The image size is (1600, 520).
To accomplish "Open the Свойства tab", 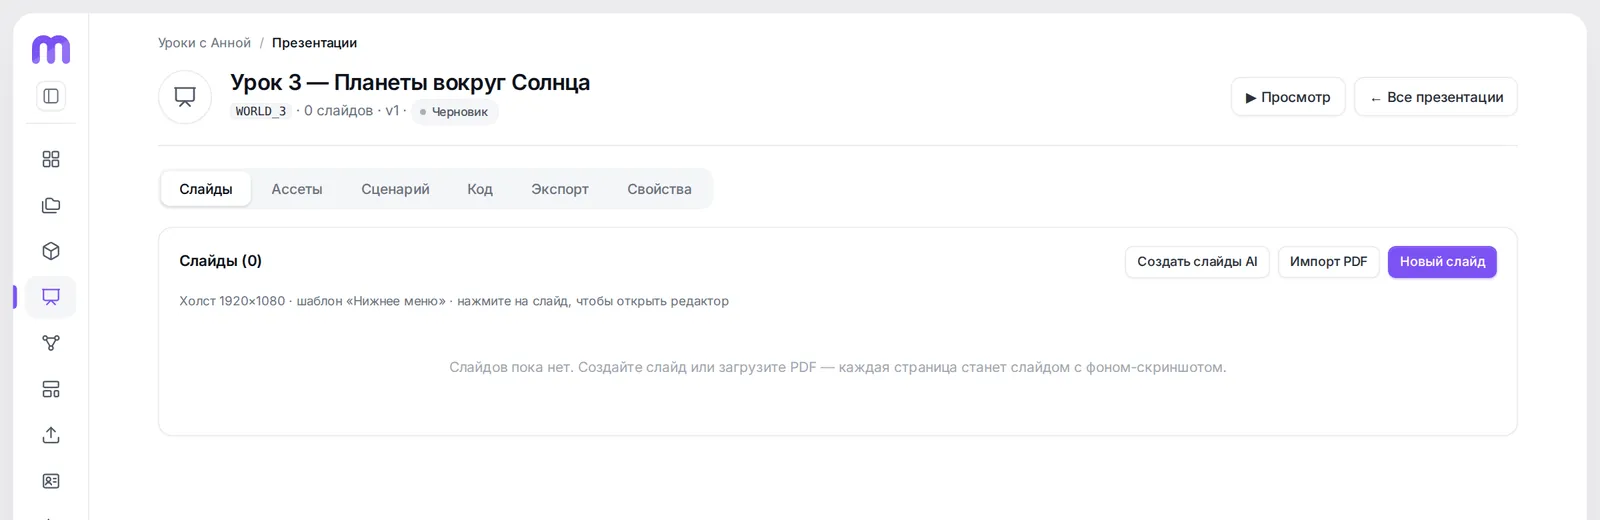I will pyautogui.click(x=659, y=189).
